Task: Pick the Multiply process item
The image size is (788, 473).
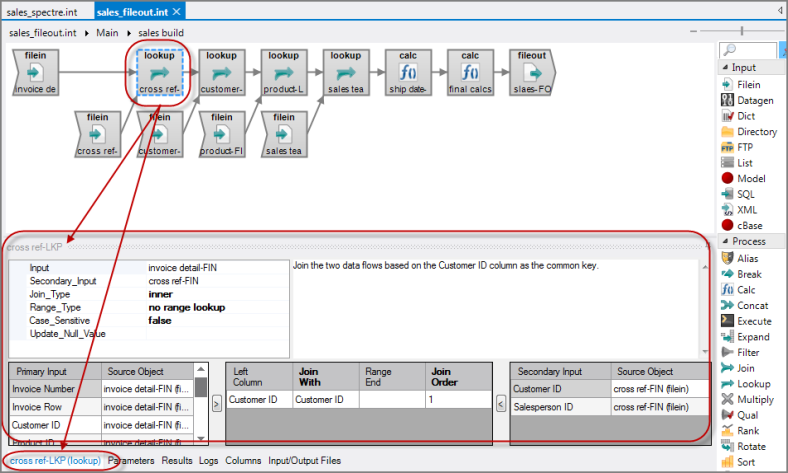Action: coord(748,399)
